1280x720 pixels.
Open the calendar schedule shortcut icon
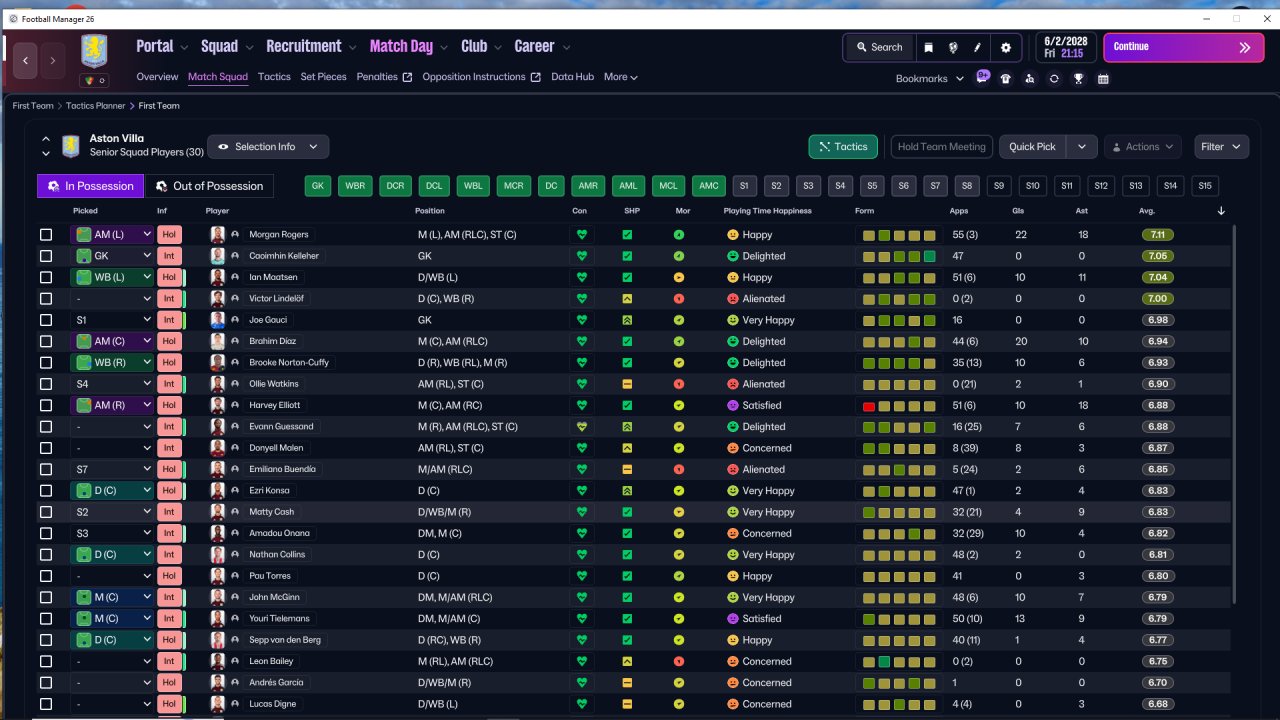pyautogui.click(x=1103, y=78)
